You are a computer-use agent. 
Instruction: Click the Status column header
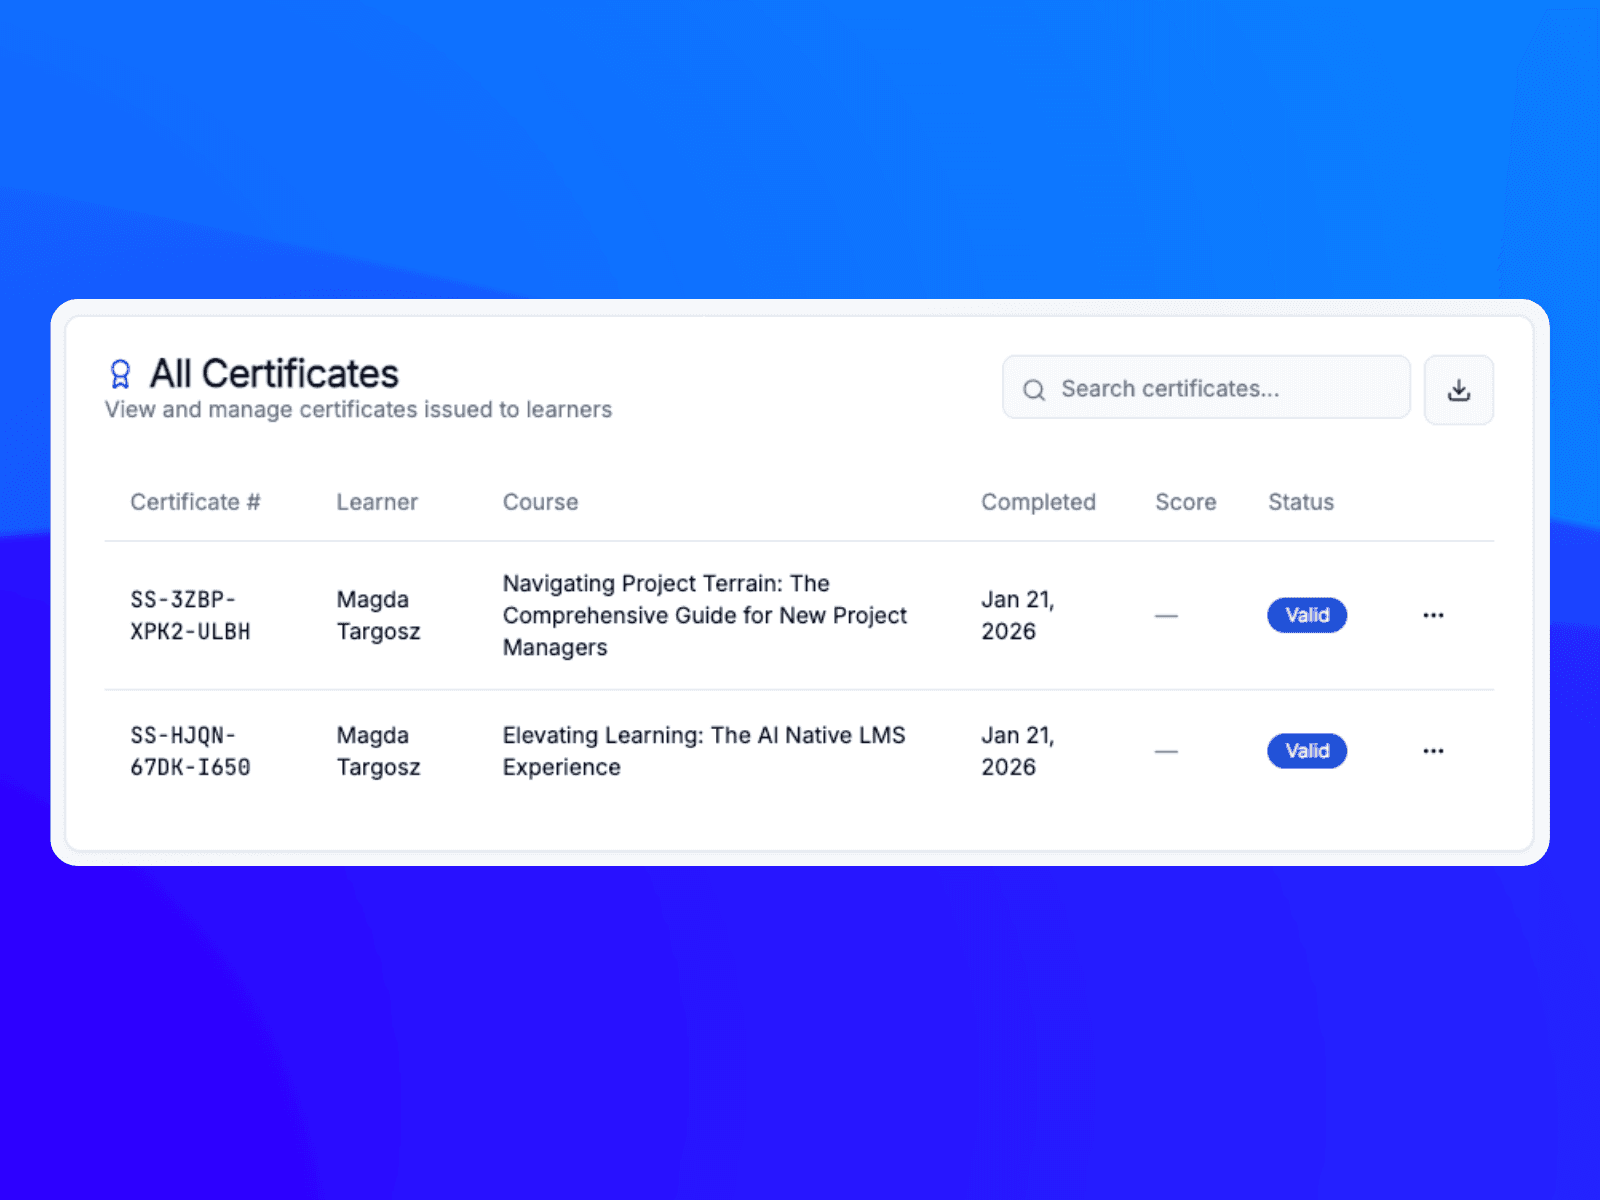tap(1301, 502)
